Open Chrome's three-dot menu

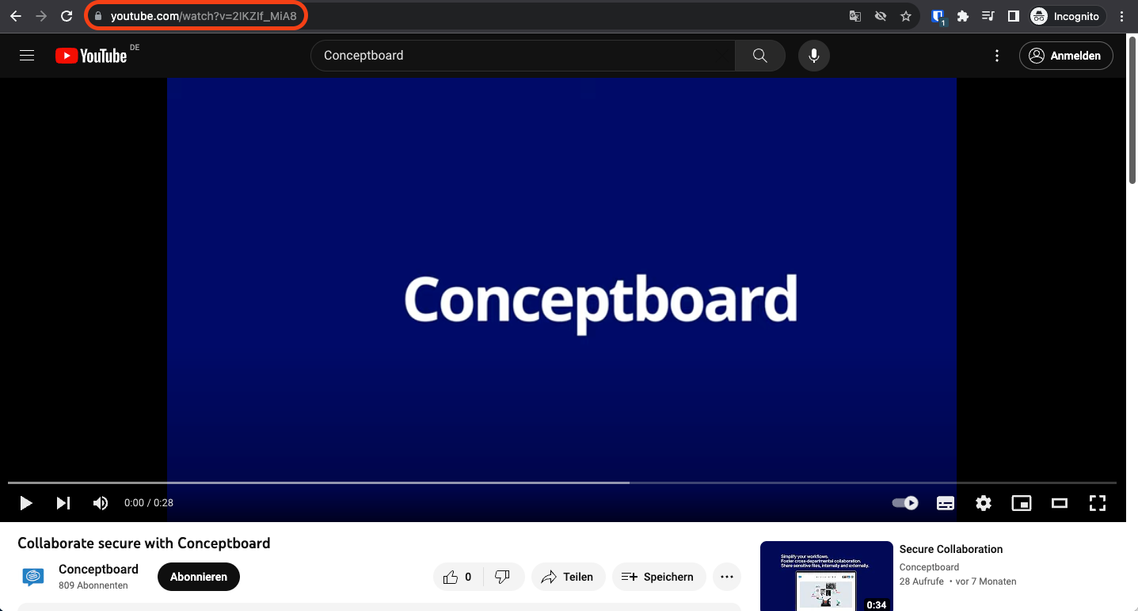click(x=1122, y=16)
